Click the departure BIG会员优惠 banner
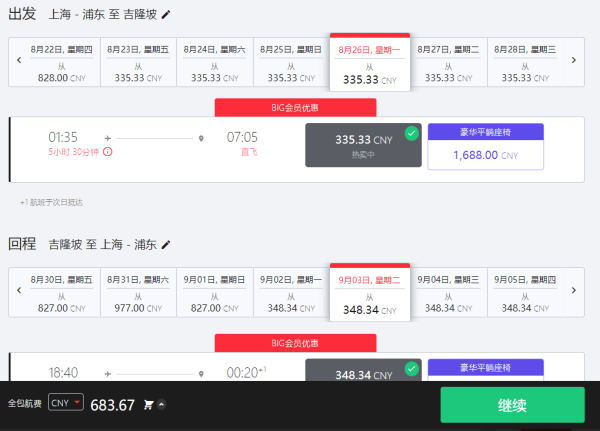 (295, 108)
